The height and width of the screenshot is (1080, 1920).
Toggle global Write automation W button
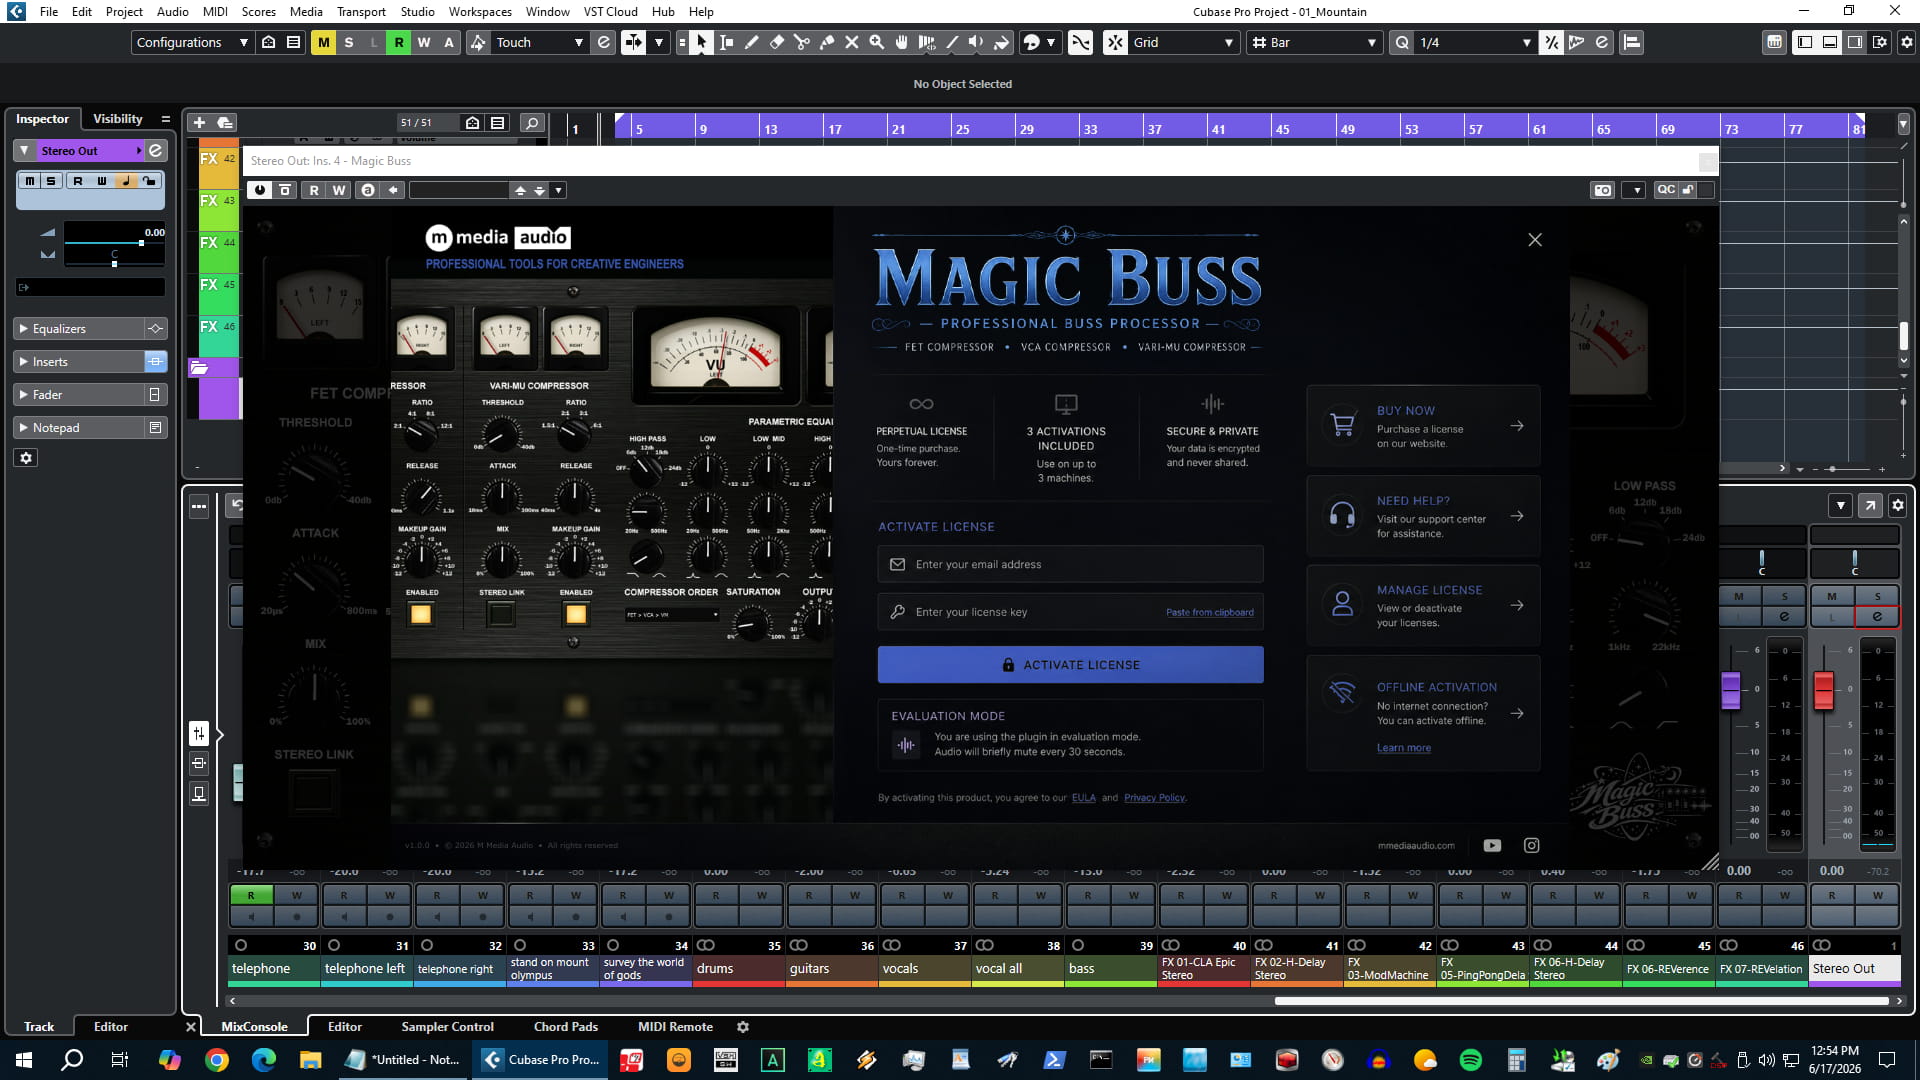(x=423, y=42)
